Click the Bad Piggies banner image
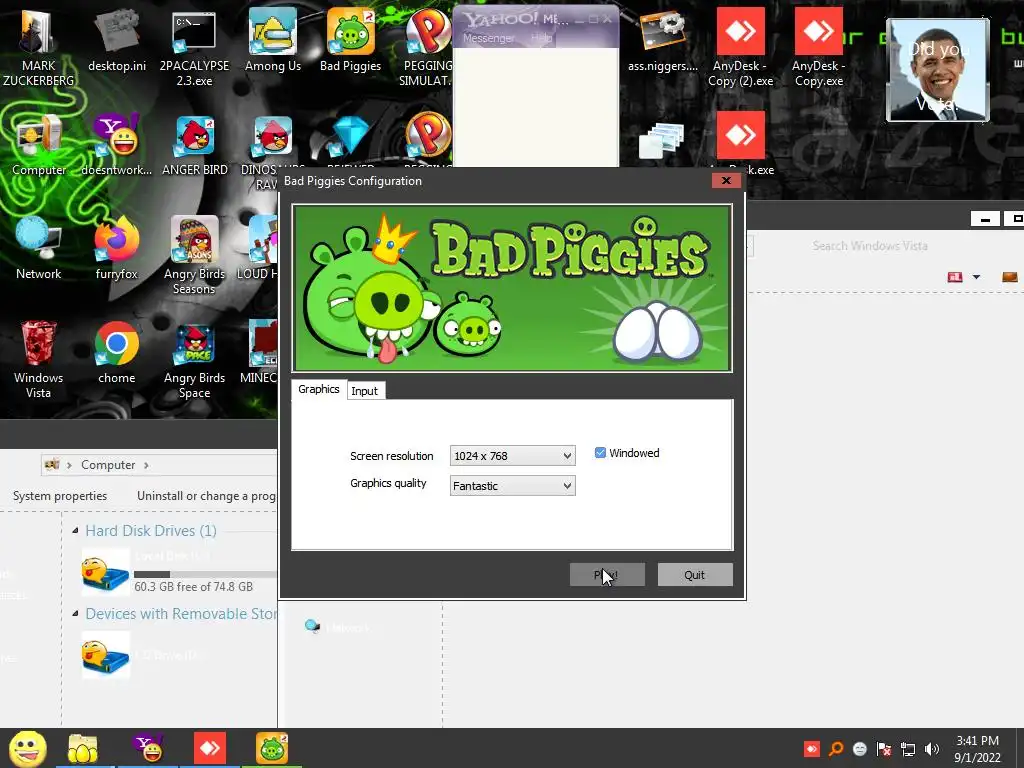Image resolution: width=1024 pixels, height=768 pixels. 512,288
